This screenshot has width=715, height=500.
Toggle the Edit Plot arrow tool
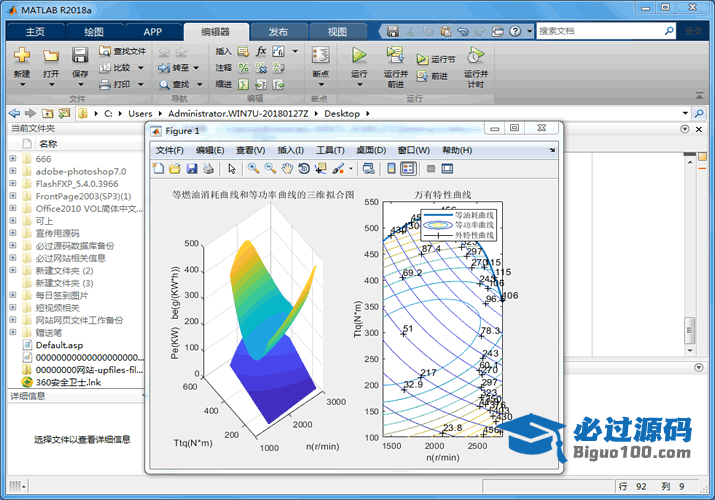[x=231, y=168]
